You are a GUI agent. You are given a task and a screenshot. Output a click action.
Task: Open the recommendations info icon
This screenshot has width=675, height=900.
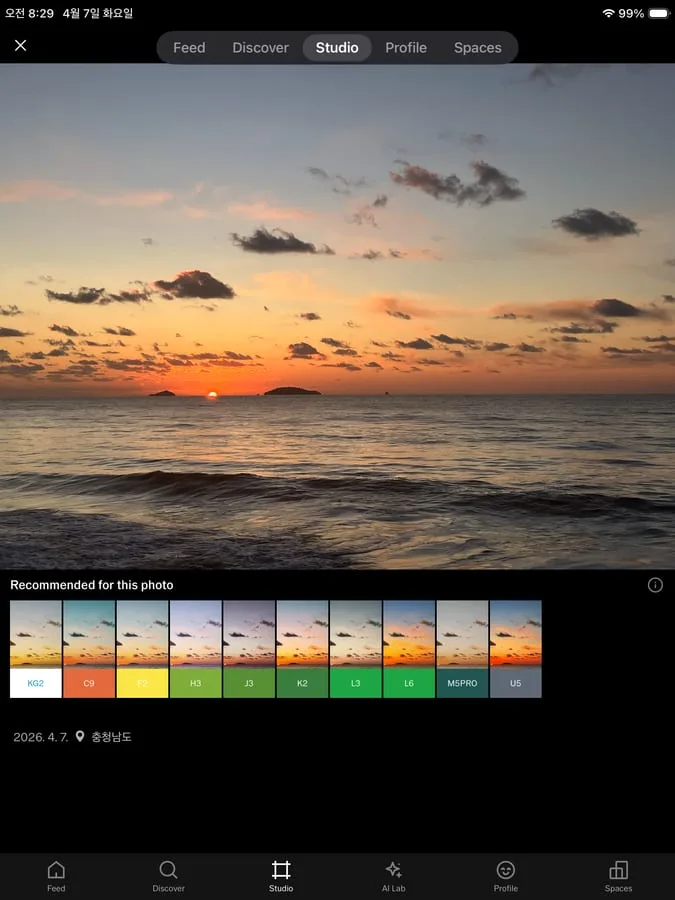coord(655,585)
